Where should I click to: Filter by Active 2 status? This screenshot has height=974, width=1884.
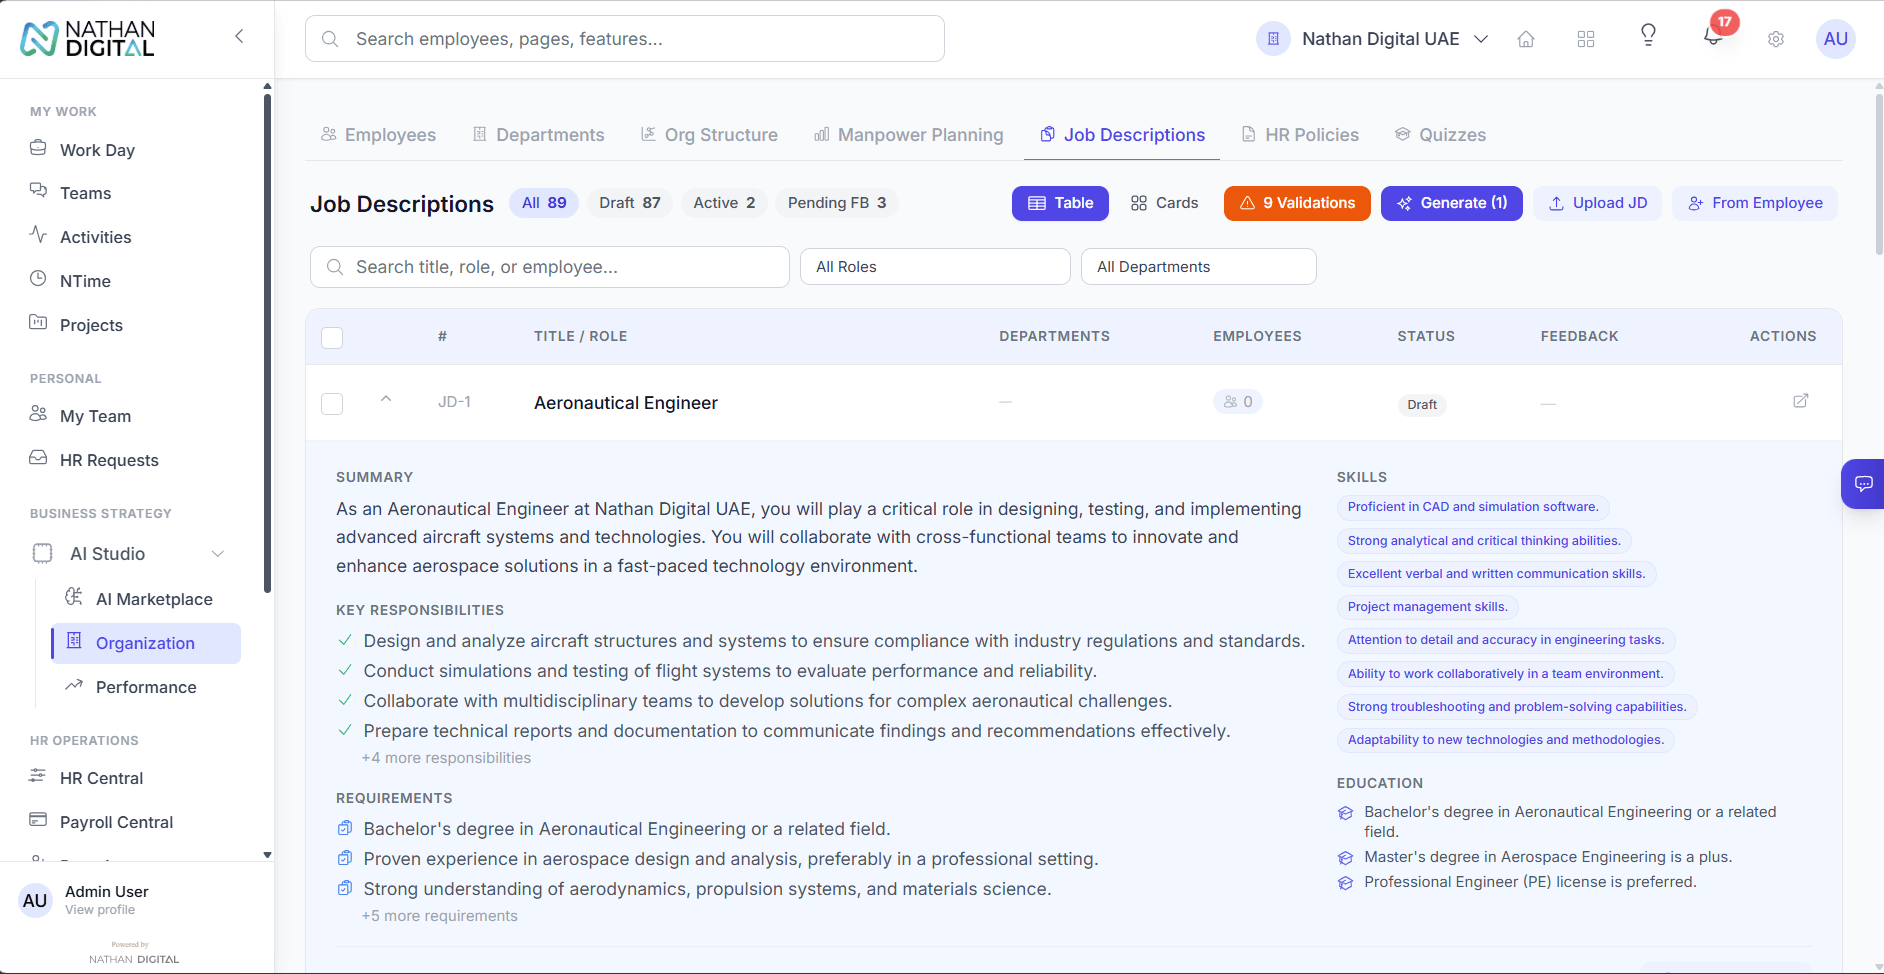click(724, 203)
